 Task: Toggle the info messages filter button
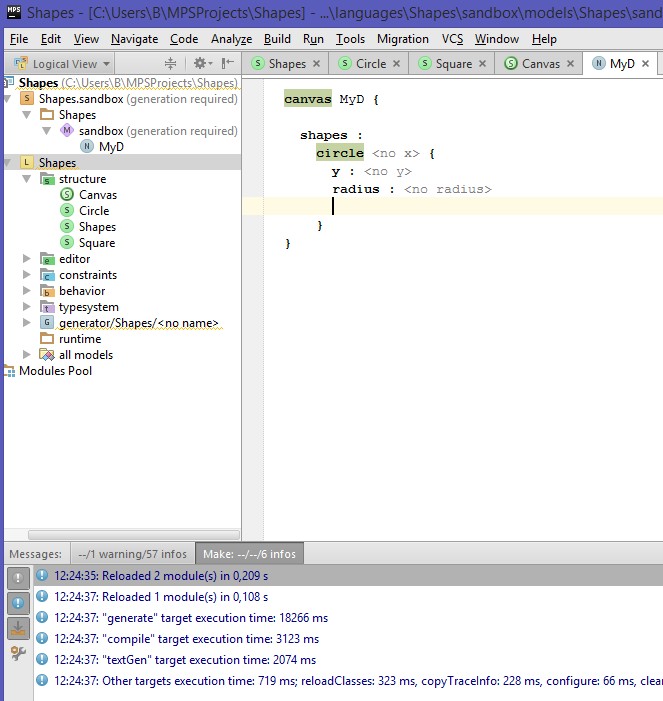tap(18, 603)
